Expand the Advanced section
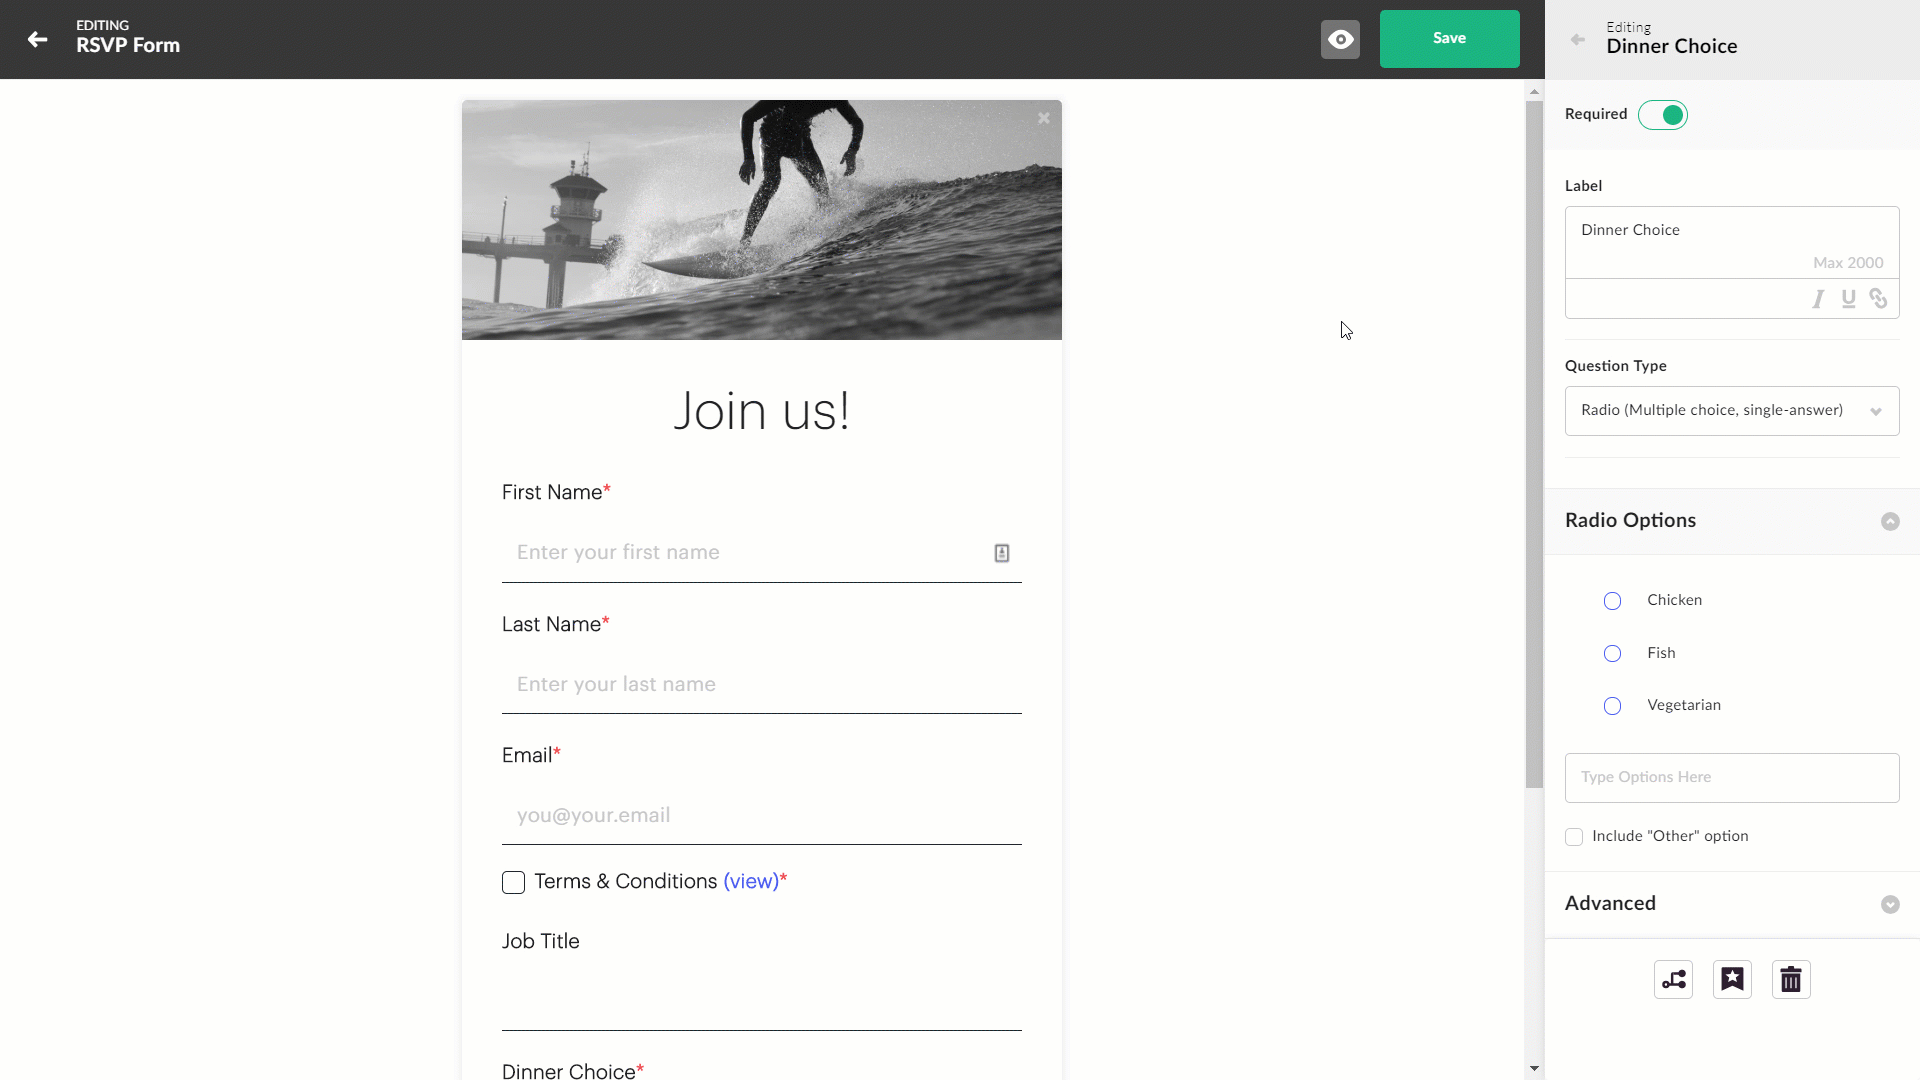1920x1080 pixels. 1890,904
